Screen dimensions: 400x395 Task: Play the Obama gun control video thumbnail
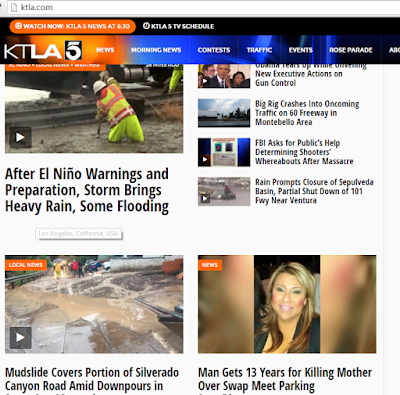pos(205,81)
